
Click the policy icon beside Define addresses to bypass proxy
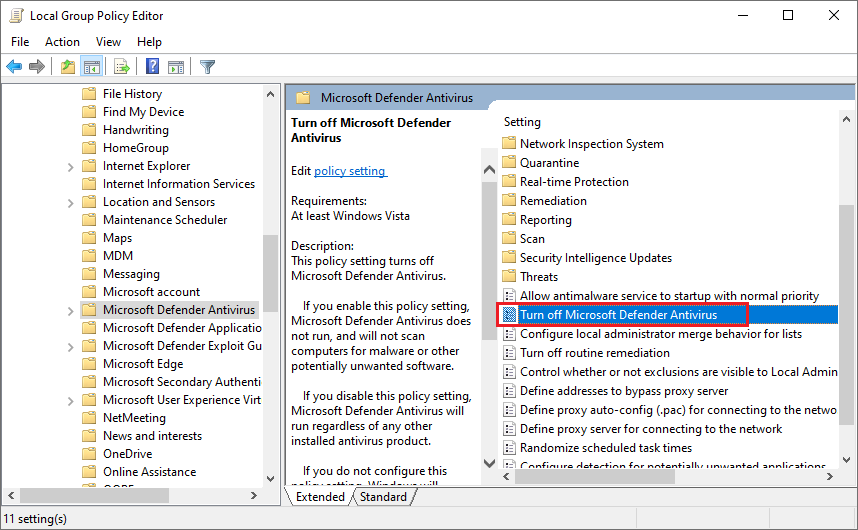pyautogui.click(x=509, y=391)
